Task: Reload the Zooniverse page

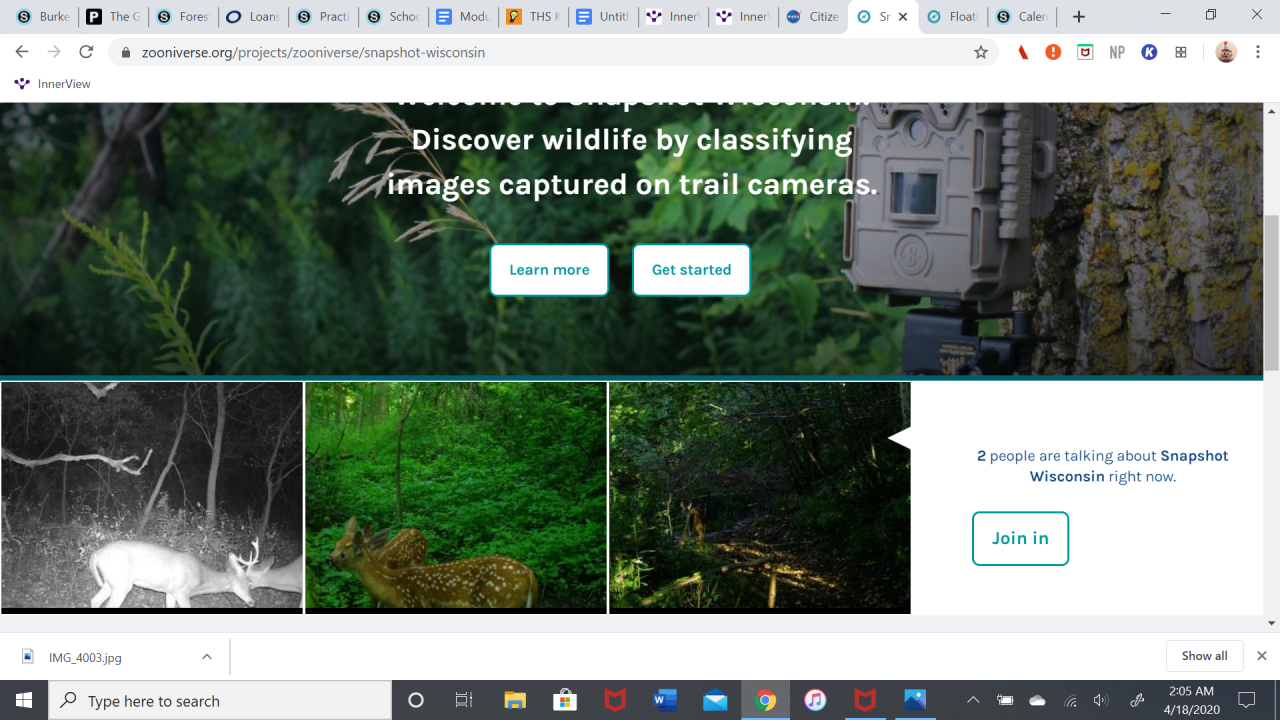Action: coord(86,52)
